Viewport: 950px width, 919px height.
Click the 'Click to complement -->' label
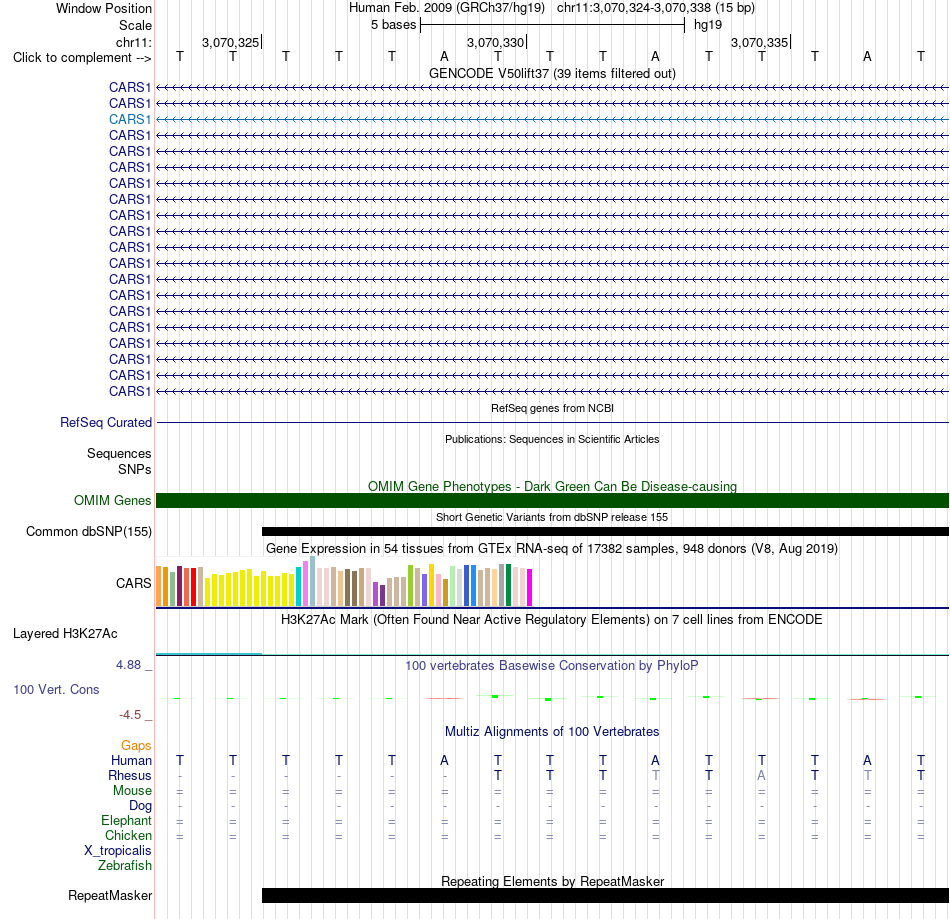tap(82, 58)
